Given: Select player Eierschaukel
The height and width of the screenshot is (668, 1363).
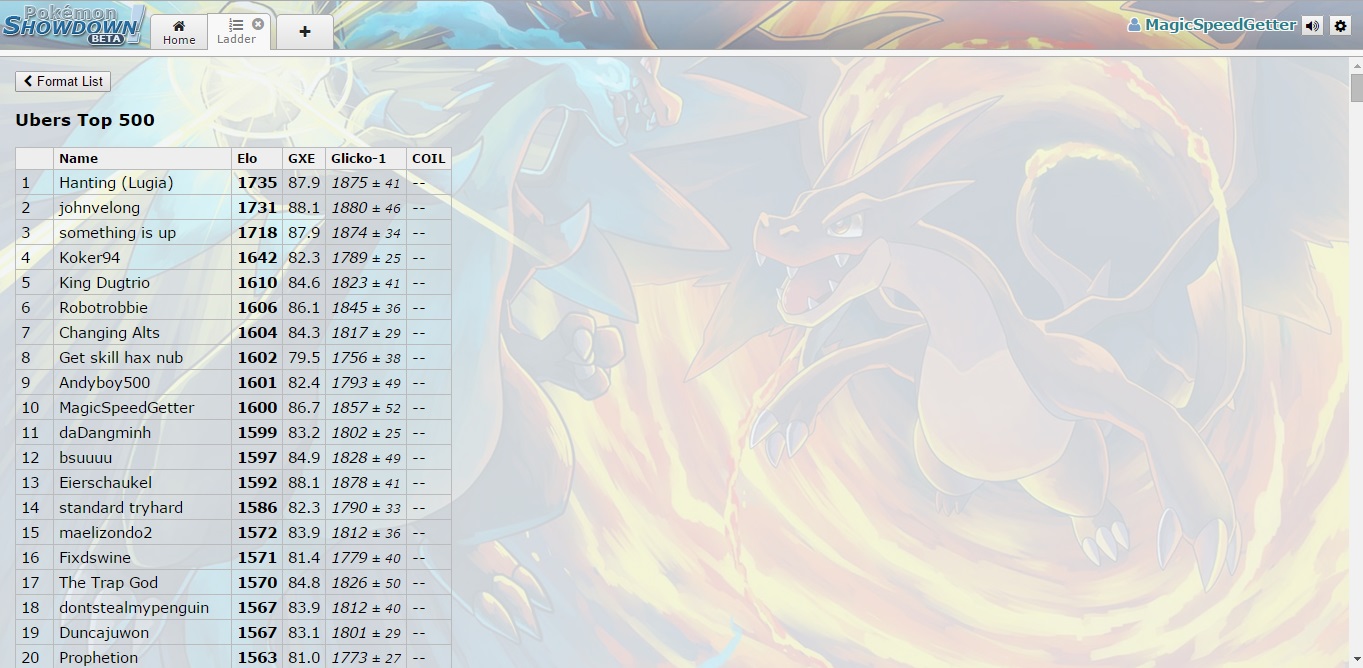Looking at the screenshot, I should pos(105,483).
